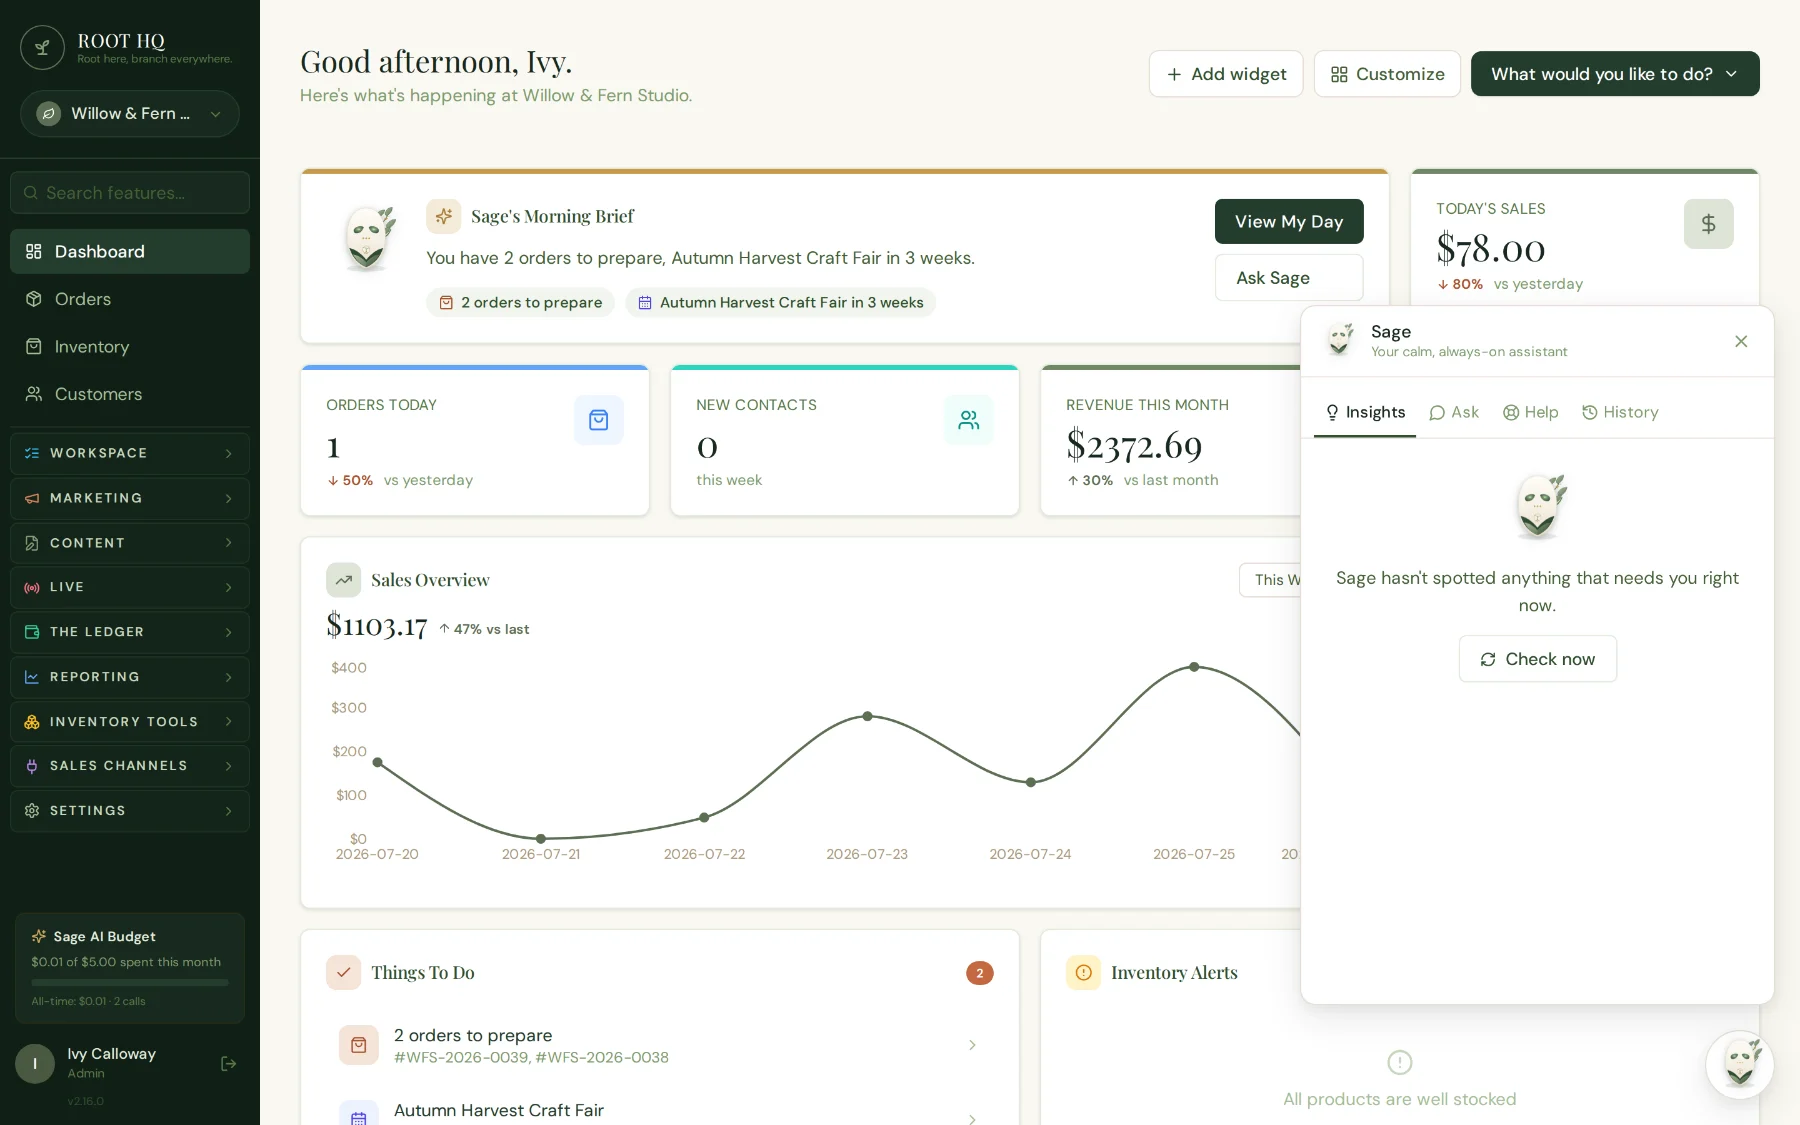Click the Sales Channels plug icon
The image size is (1800, 1125).
click(32, 766)
